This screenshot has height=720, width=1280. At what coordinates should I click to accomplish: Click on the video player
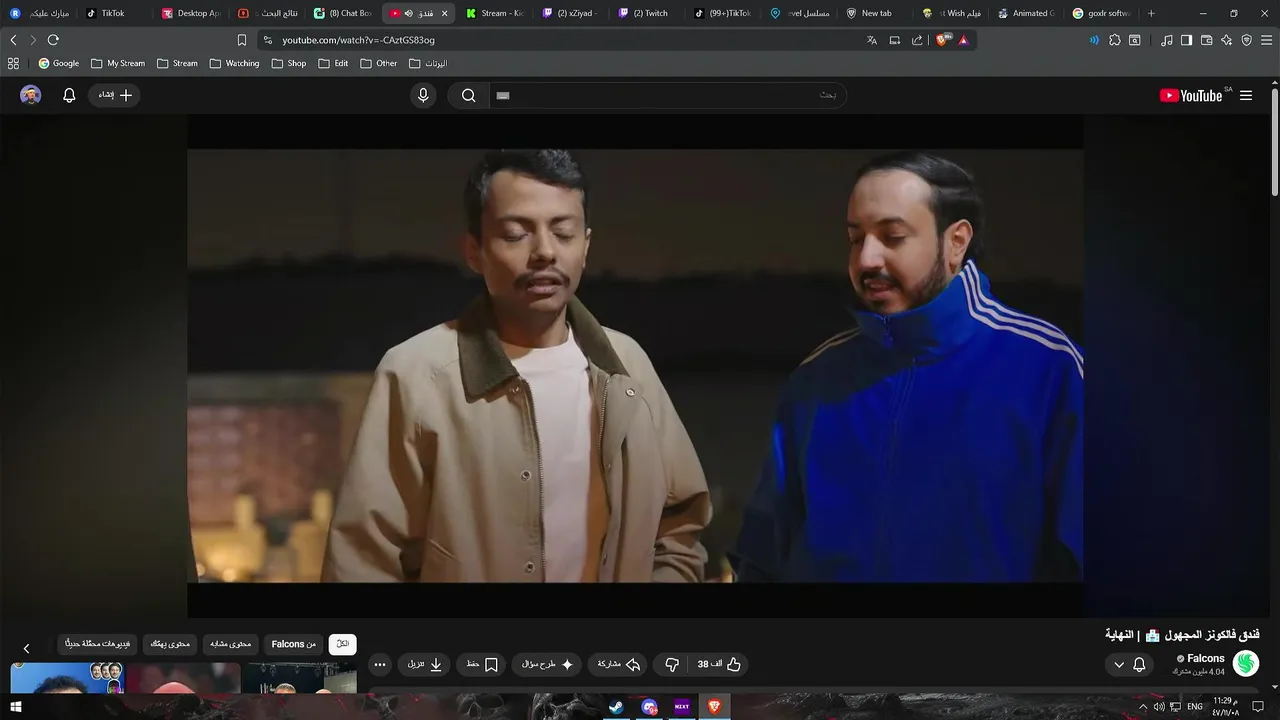(x=635, y=365)
